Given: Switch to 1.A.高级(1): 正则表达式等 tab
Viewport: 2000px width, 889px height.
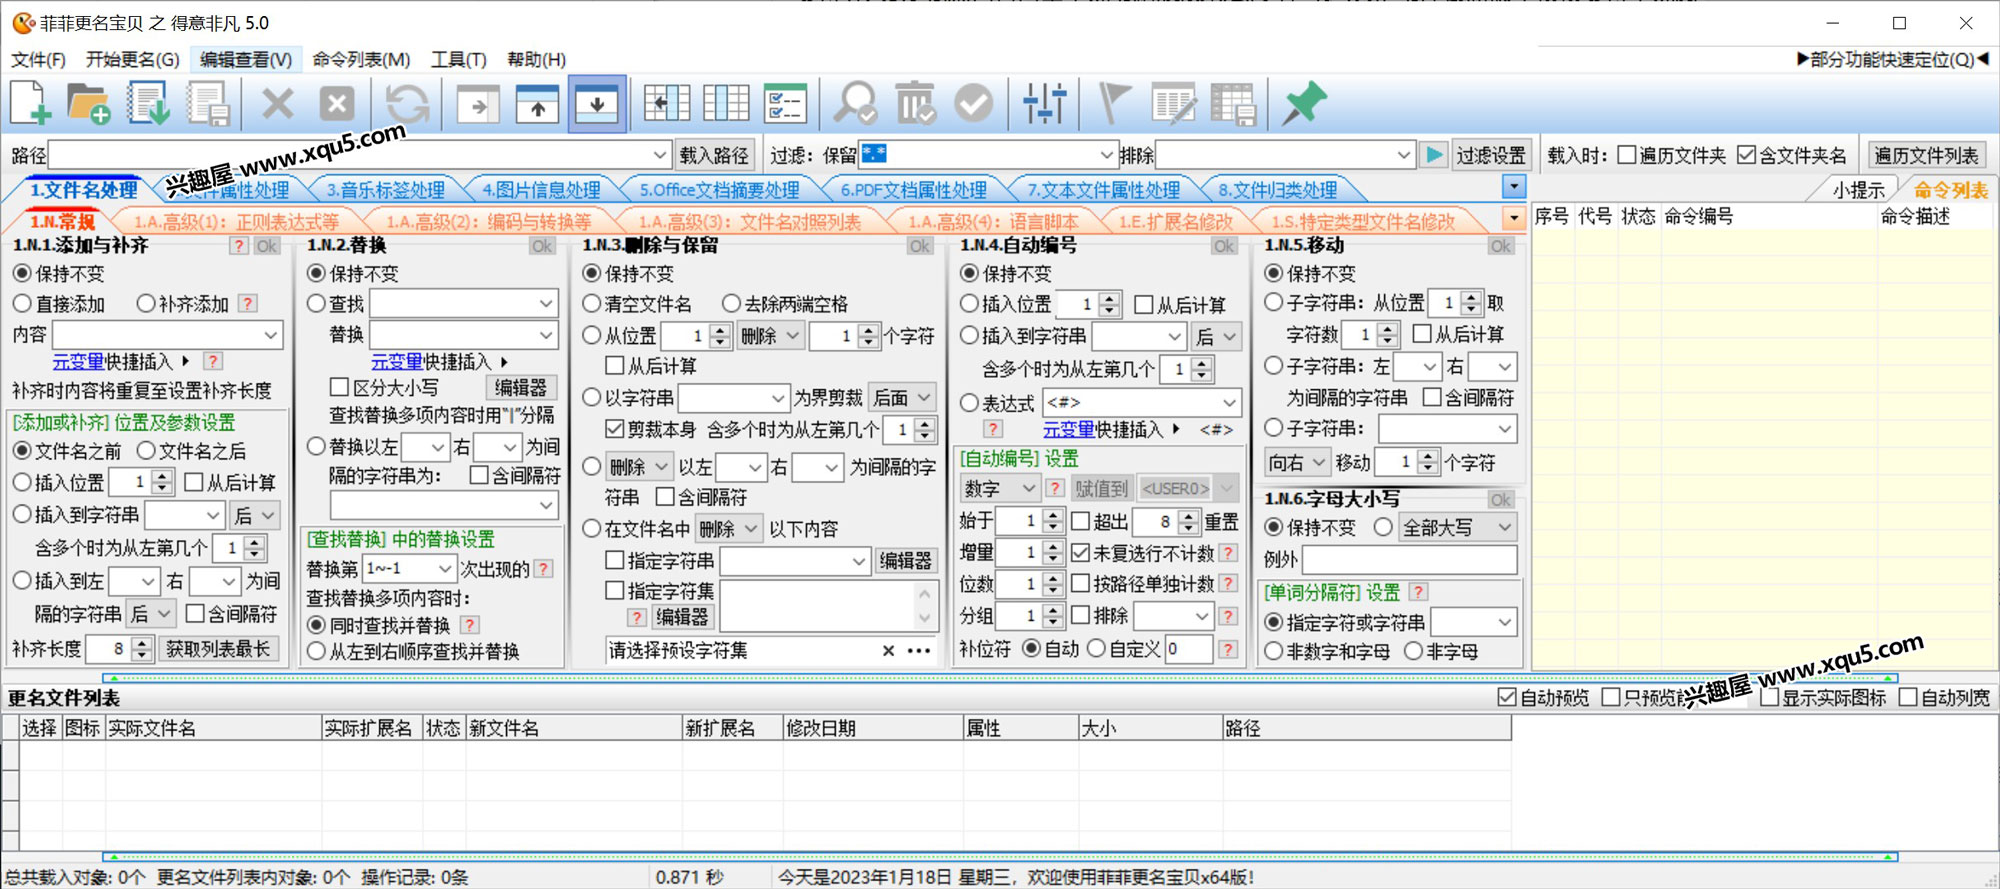Looking at the screenshot, I should 236,221.
